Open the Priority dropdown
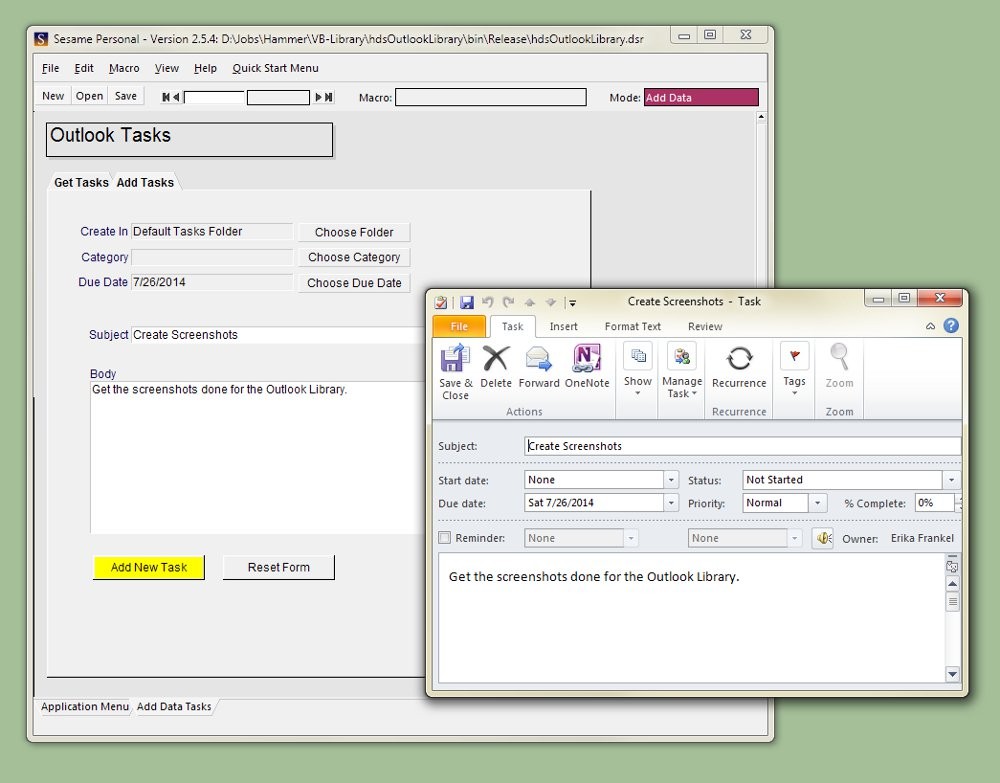 point(818,503)
